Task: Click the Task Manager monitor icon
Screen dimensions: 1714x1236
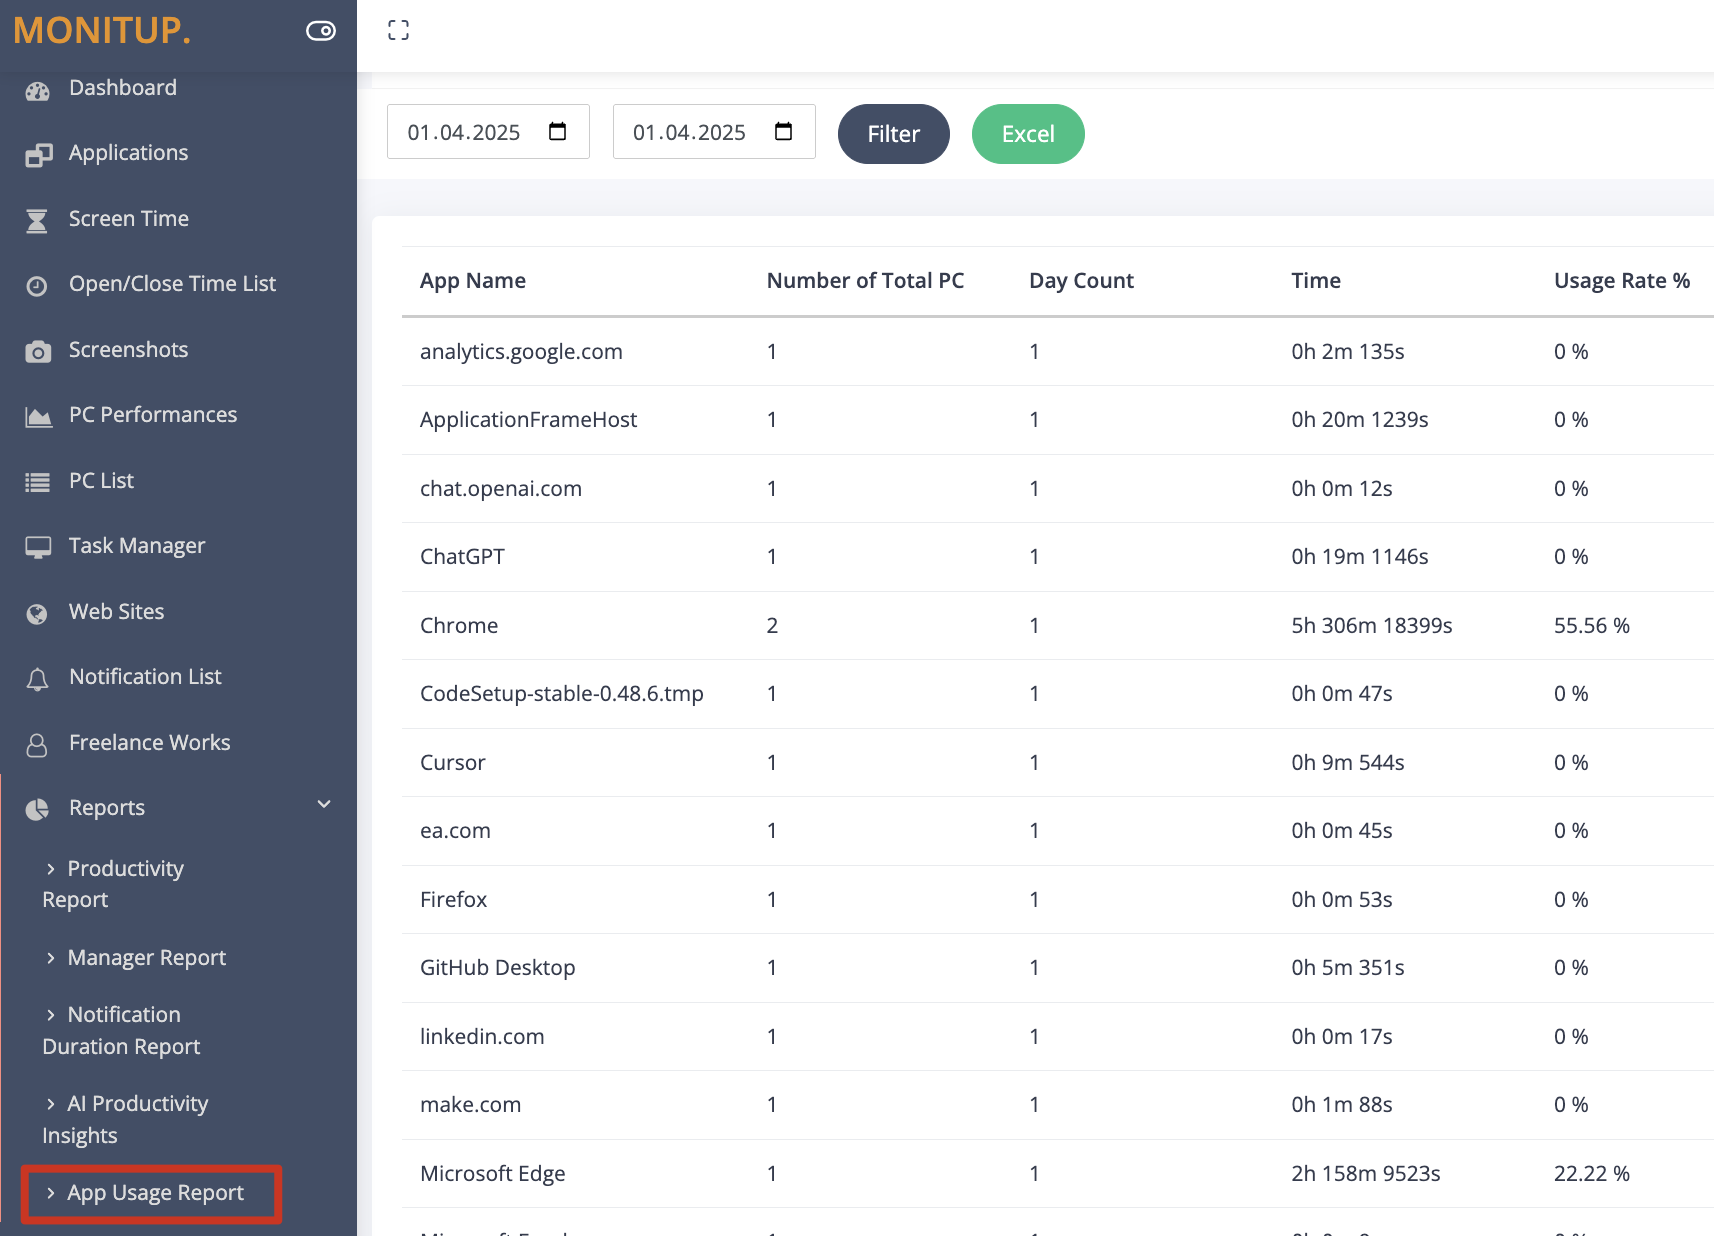Action: [x=38, y=548]
